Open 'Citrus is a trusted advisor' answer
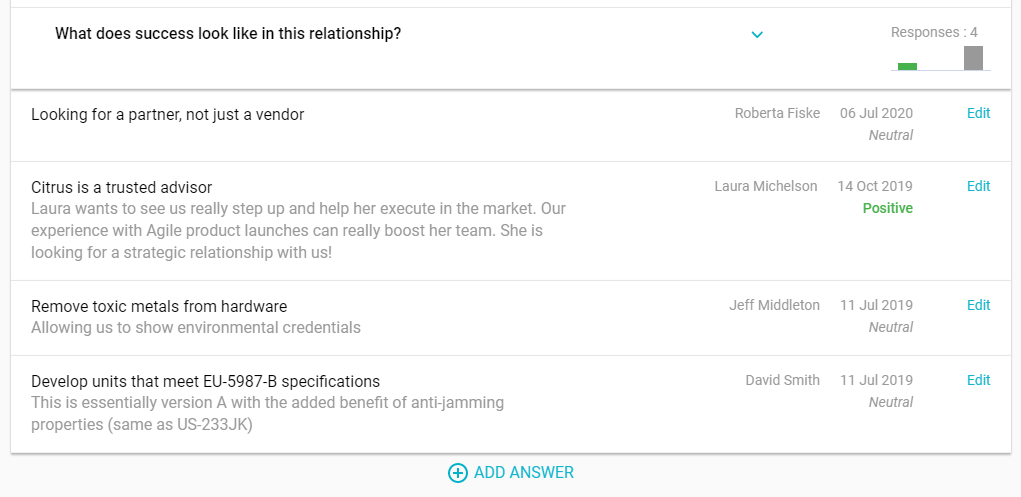This screenshot has width=1021, height=497. pos(121,187)
